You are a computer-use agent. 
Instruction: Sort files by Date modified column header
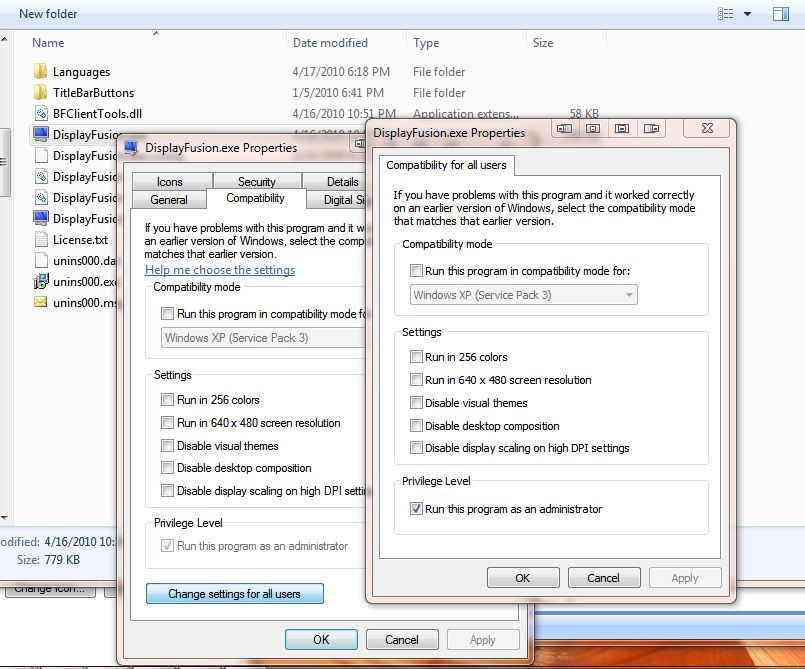click(330, 43)
